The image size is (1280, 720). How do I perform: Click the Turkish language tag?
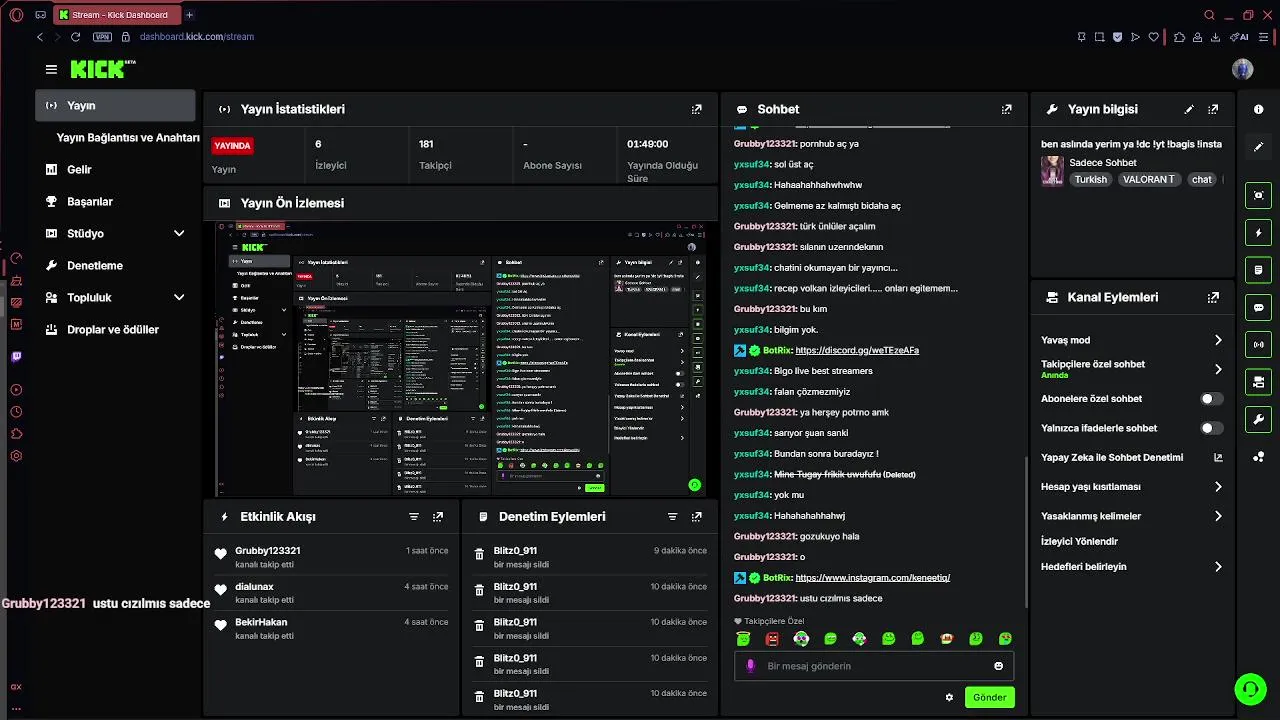(1091, 180)
